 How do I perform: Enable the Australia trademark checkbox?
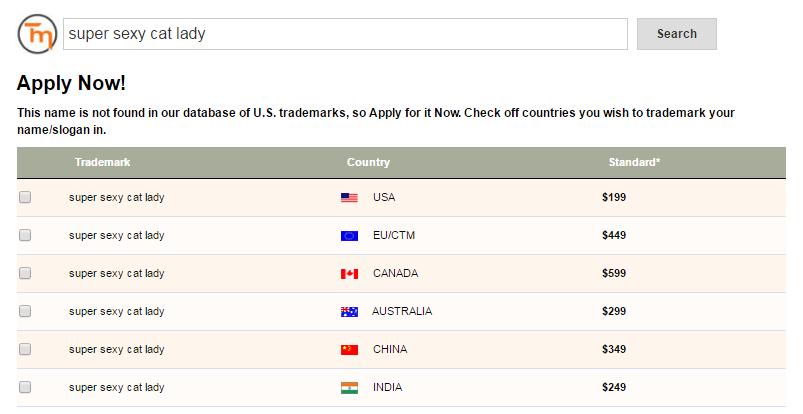[x=25, y=311]
